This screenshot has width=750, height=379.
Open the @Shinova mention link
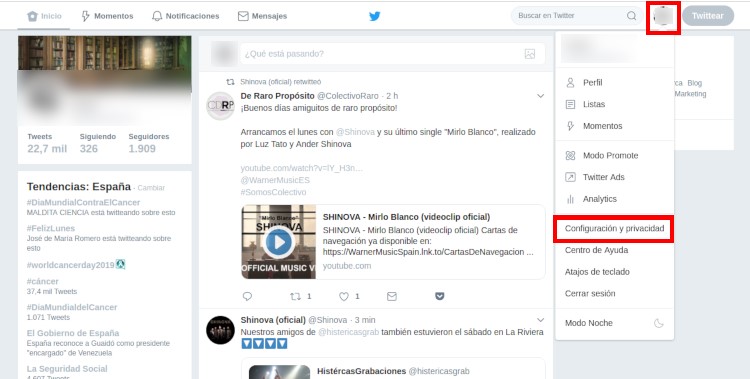click(x=355, y=132)
